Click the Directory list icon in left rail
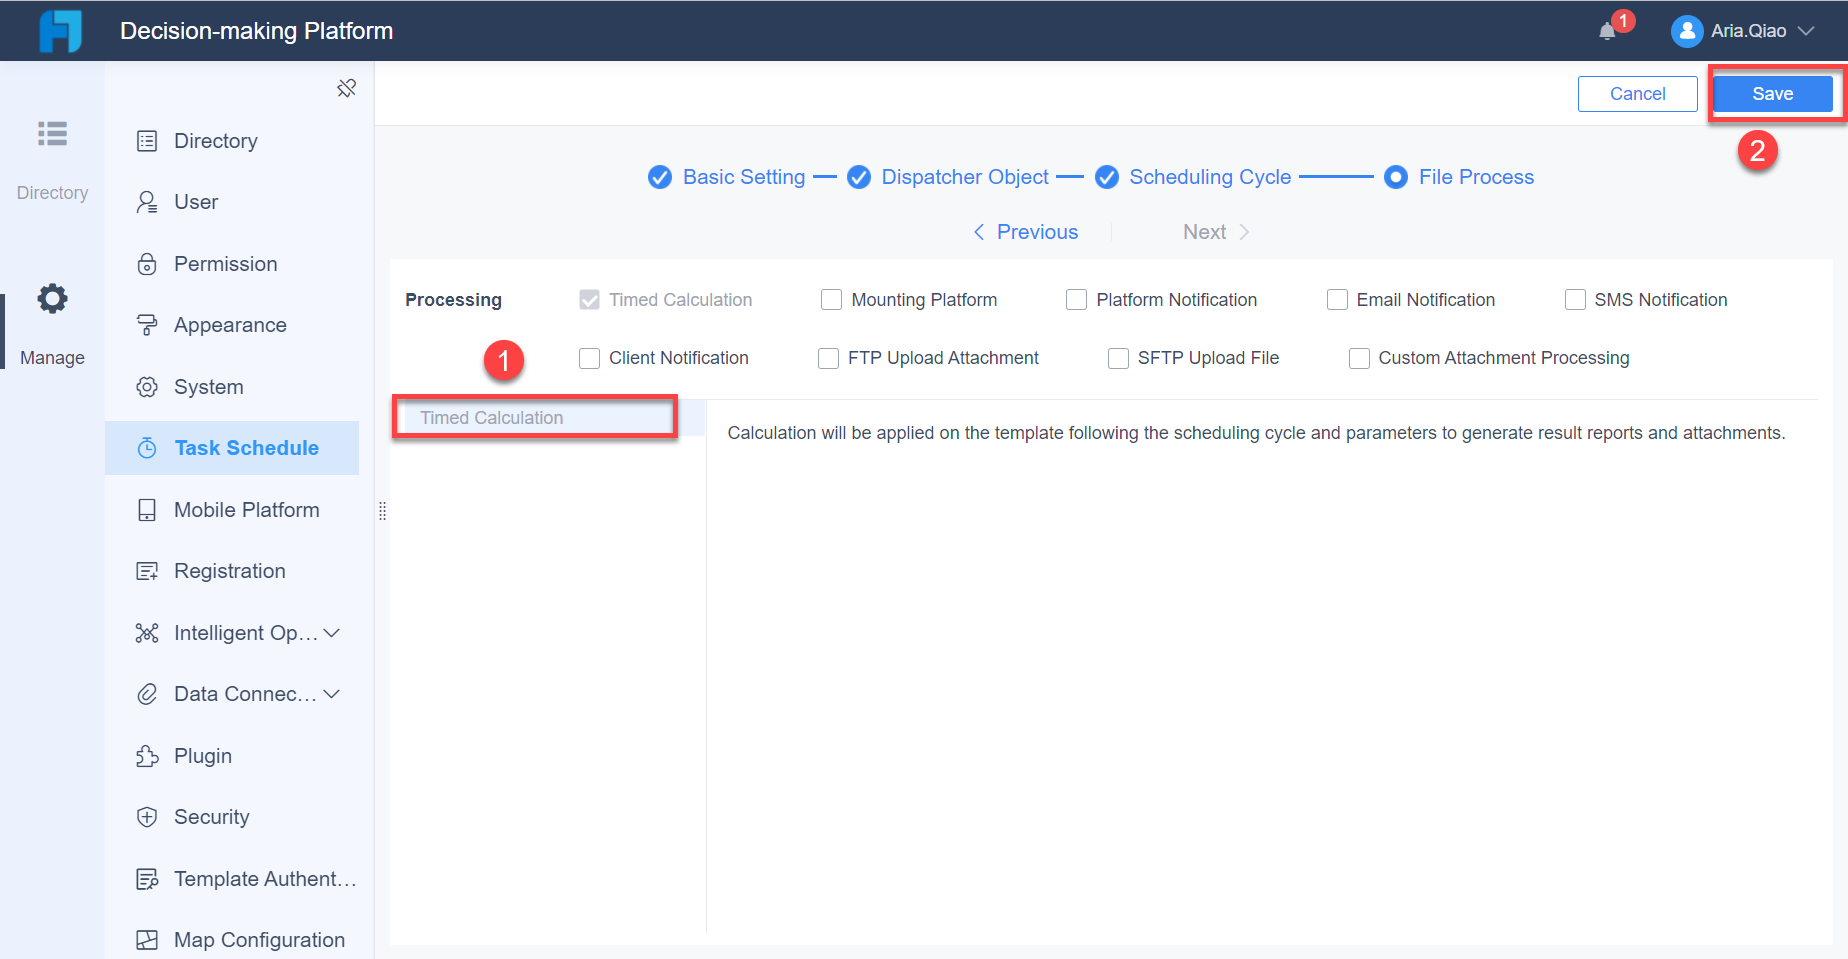The width and height of the screenshot is (1848, 959). [52, 133]
